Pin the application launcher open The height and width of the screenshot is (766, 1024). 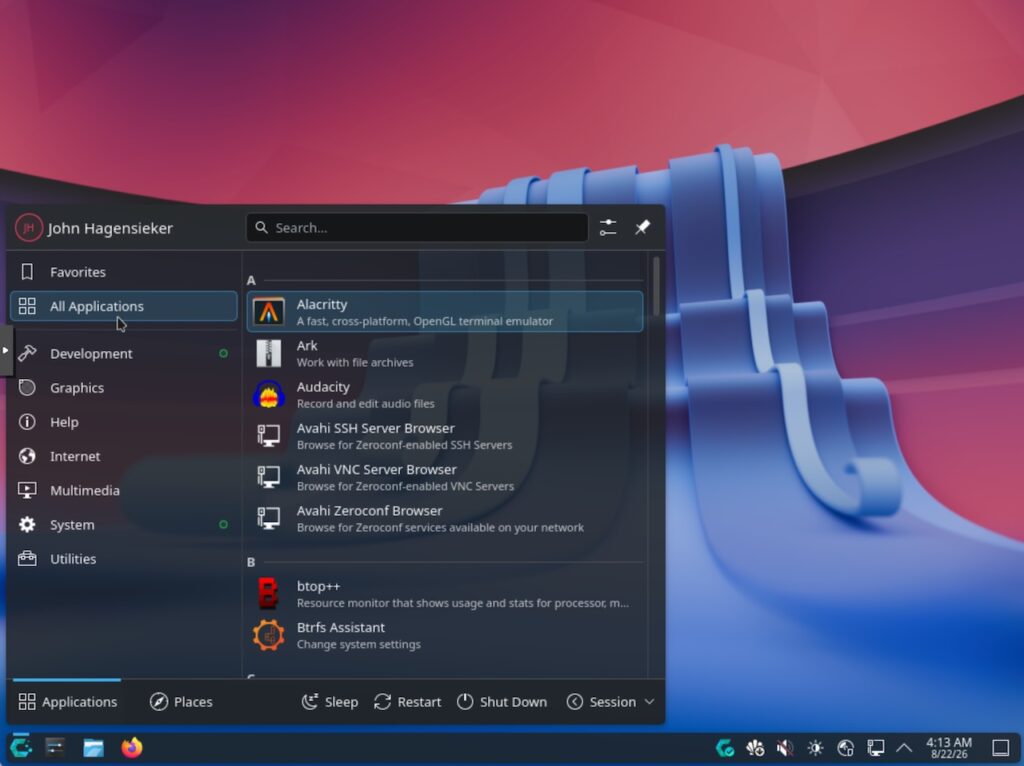[643, 227]
